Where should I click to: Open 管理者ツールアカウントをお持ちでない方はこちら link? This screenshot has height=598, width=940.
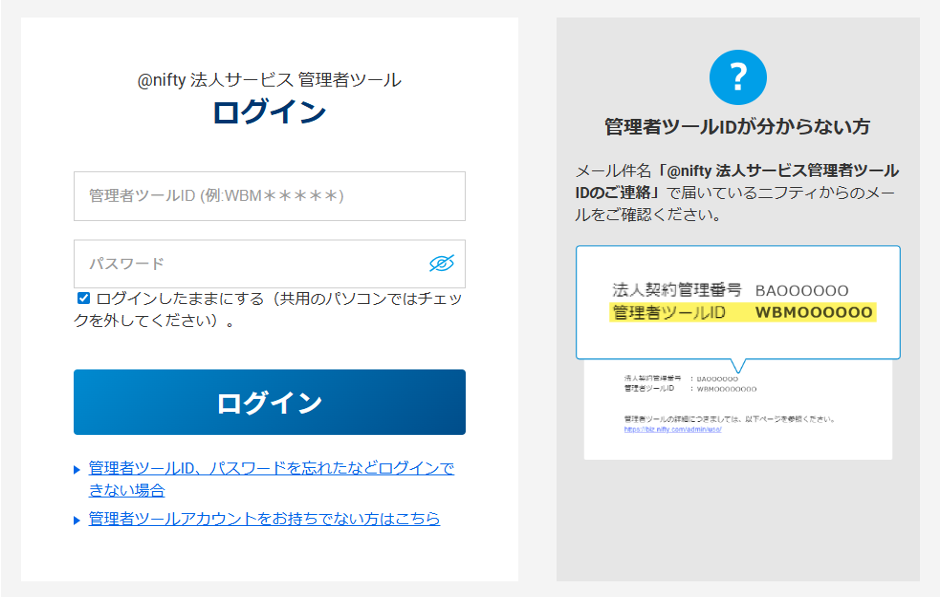pyautogui.click(x=264, y=518)
